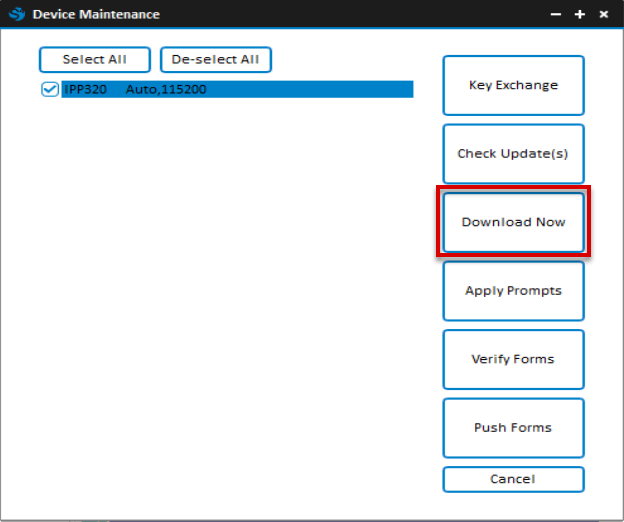
Task: Click the highlighted Download Now button
Action: coord(513,222)
